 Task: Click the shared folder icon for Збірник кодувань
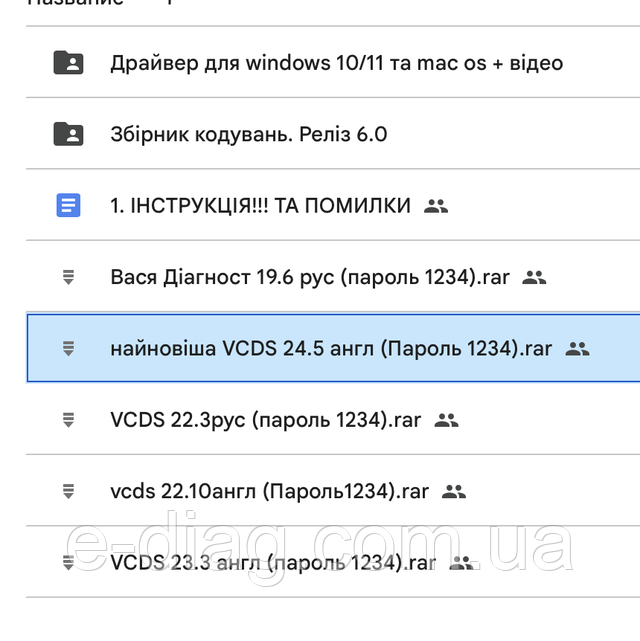[68, 134]
